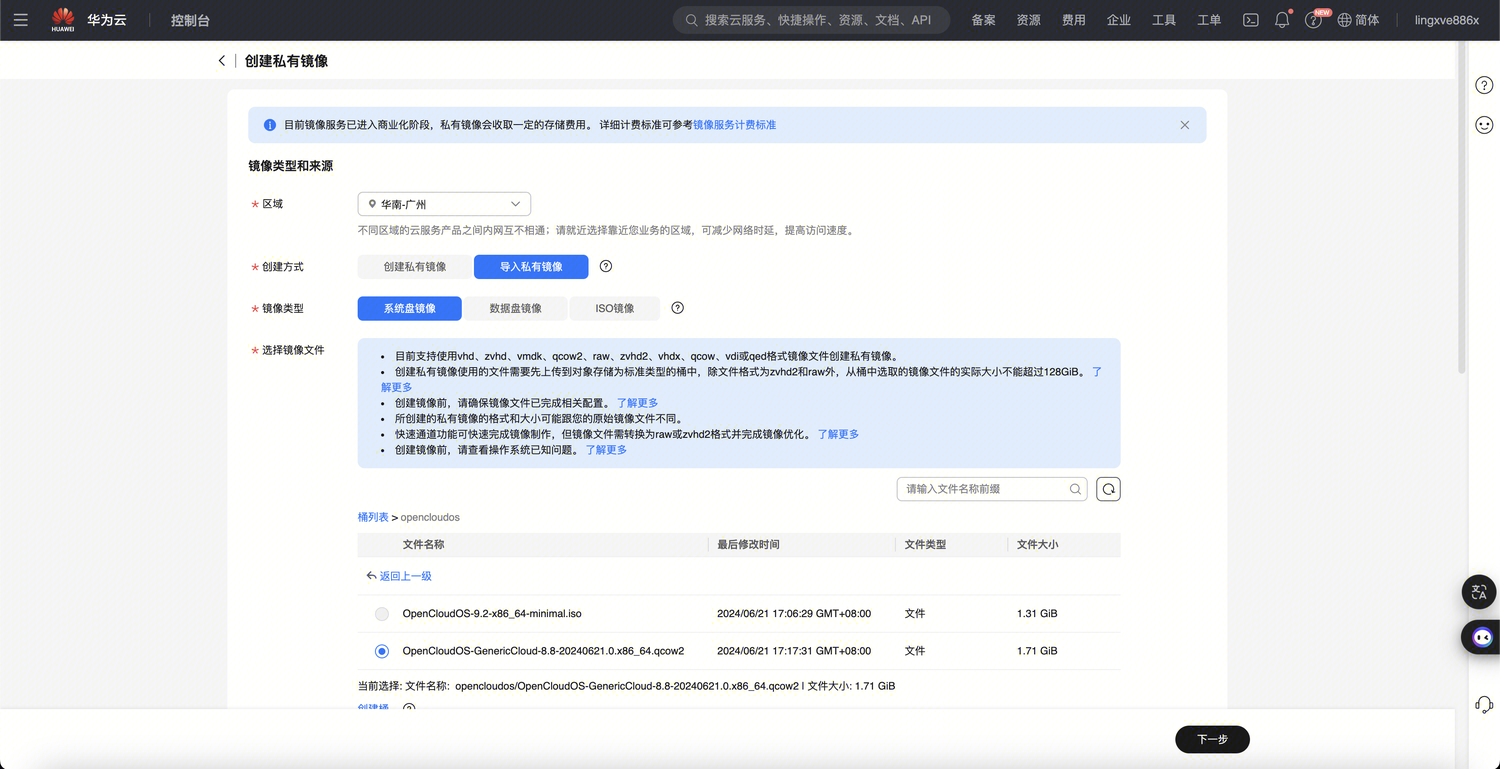
Task: Click file name OpenCloudOS-9.2-x86_64-minimal.iso
Action: pos(492,614)
